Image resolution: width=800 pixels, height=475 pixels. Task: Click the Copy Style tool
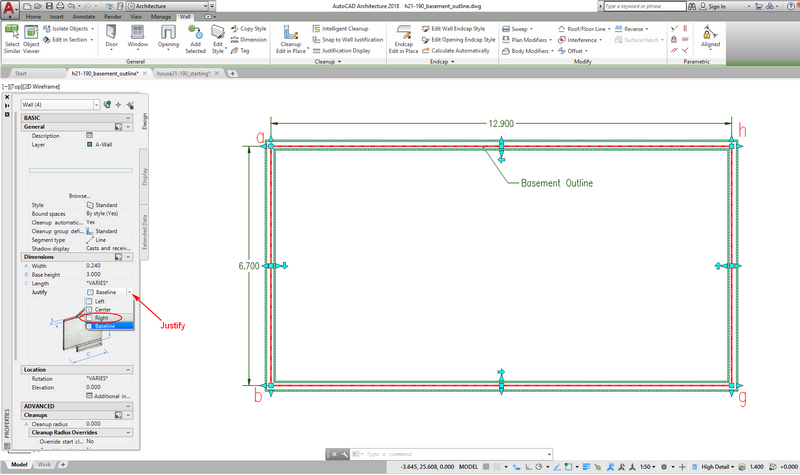pyautogui.click(x=248, y=29)
